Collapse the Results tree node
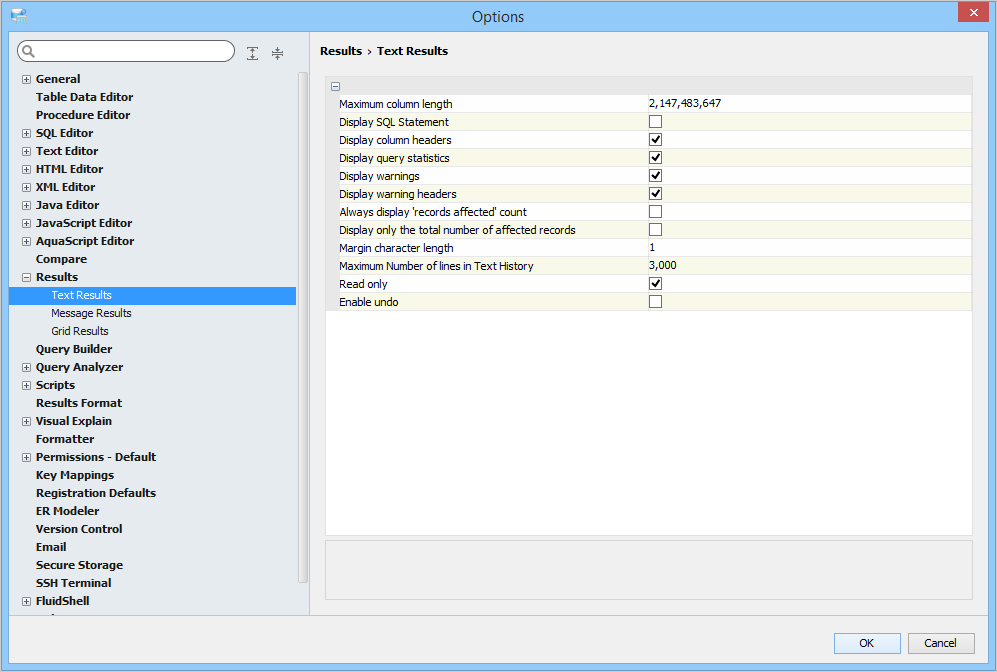Viewport: 997px width, 672px height. (26, 277)
